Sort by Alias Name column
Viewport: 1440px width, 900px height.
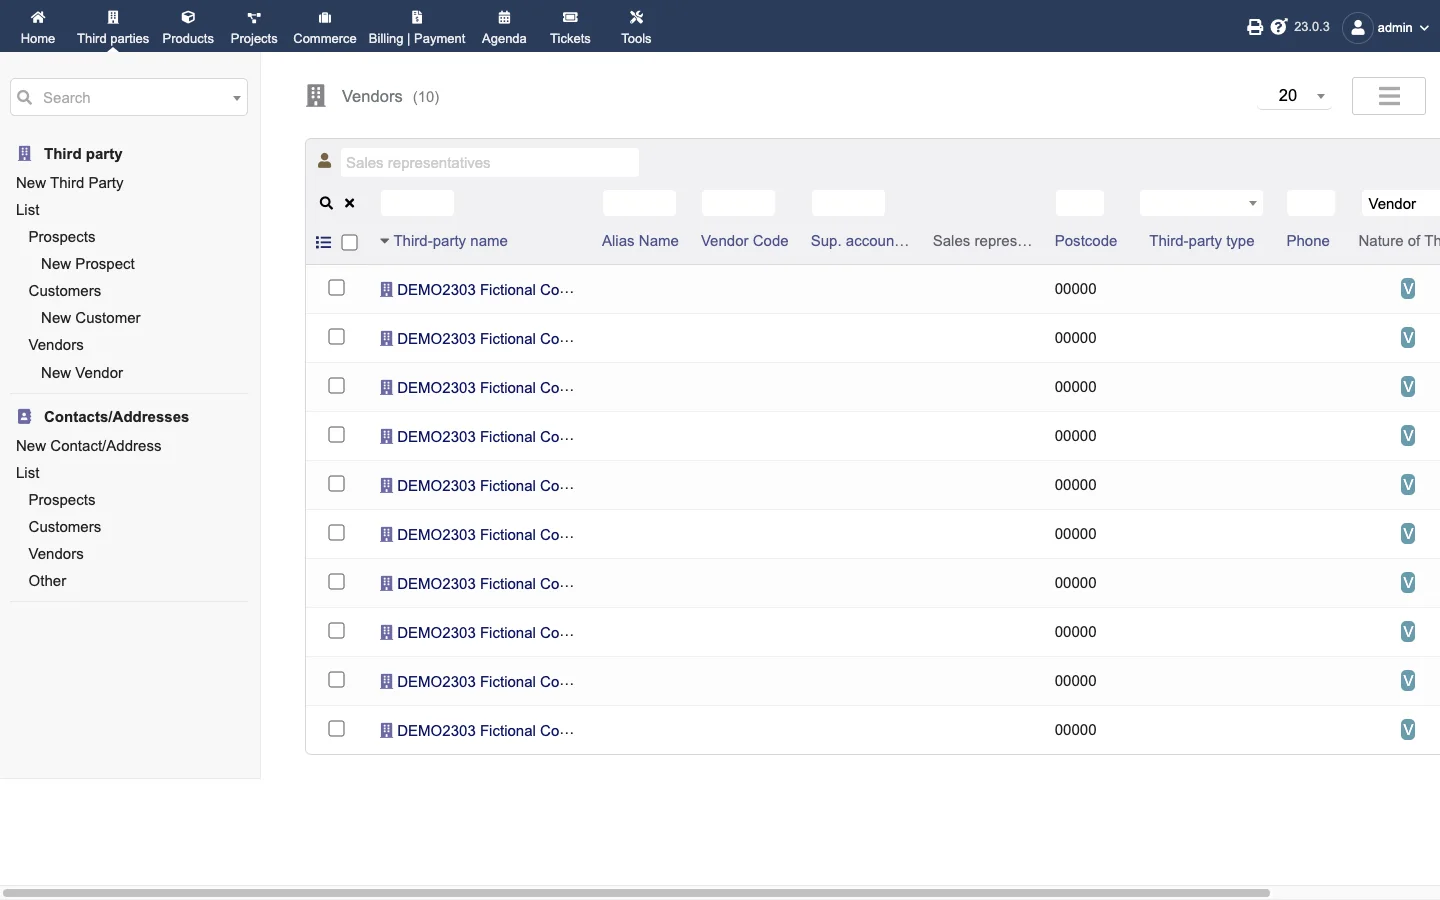click(640, 241)
